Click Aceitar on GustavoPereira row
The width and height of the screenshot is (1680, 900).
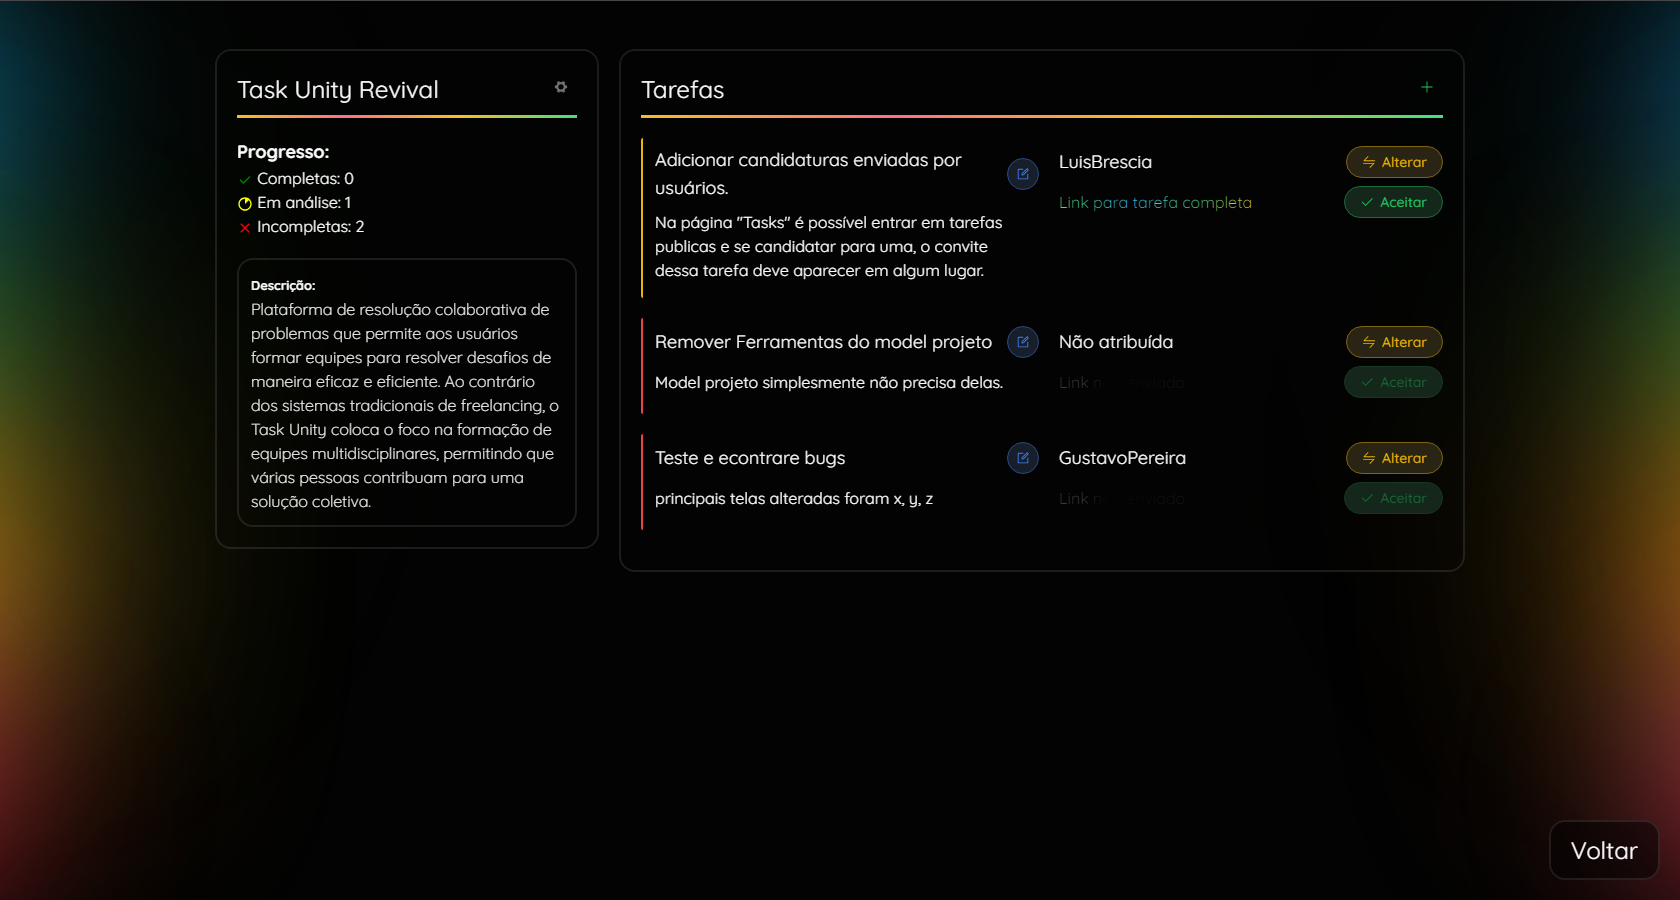[x=1393, y=498]
